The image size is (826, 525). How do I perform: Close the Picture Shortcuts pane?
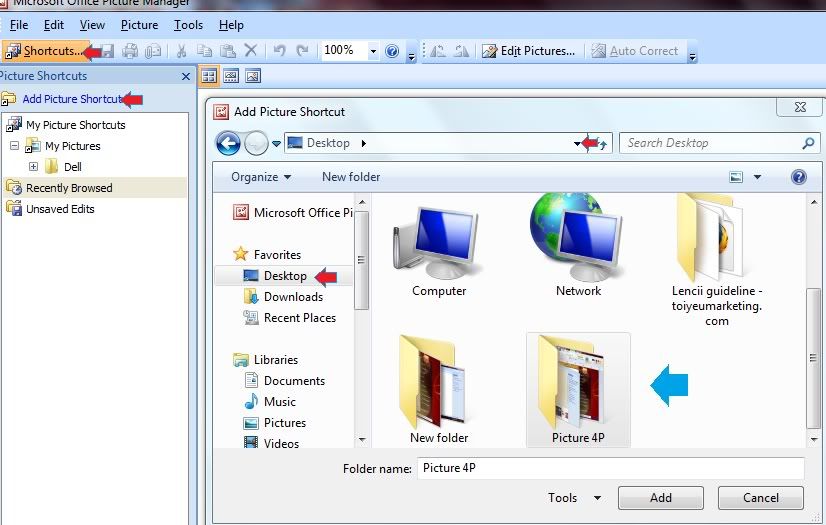[x=185, y=76]
